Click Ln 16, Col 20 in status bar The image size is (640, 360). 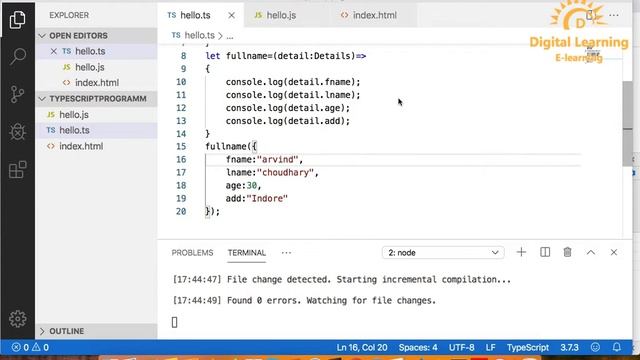click(362, 347)
